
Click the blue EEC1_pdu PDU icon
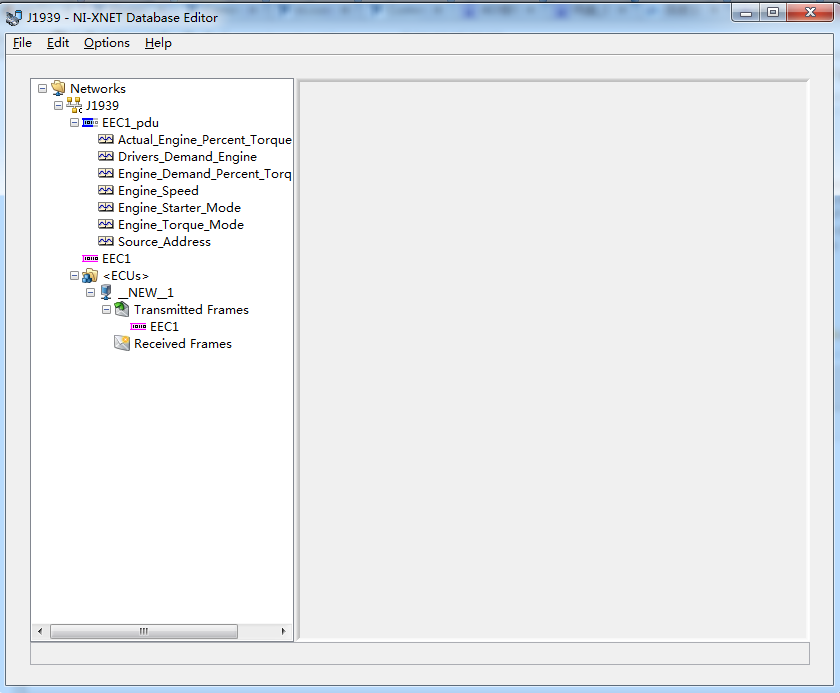click(90, 123)
